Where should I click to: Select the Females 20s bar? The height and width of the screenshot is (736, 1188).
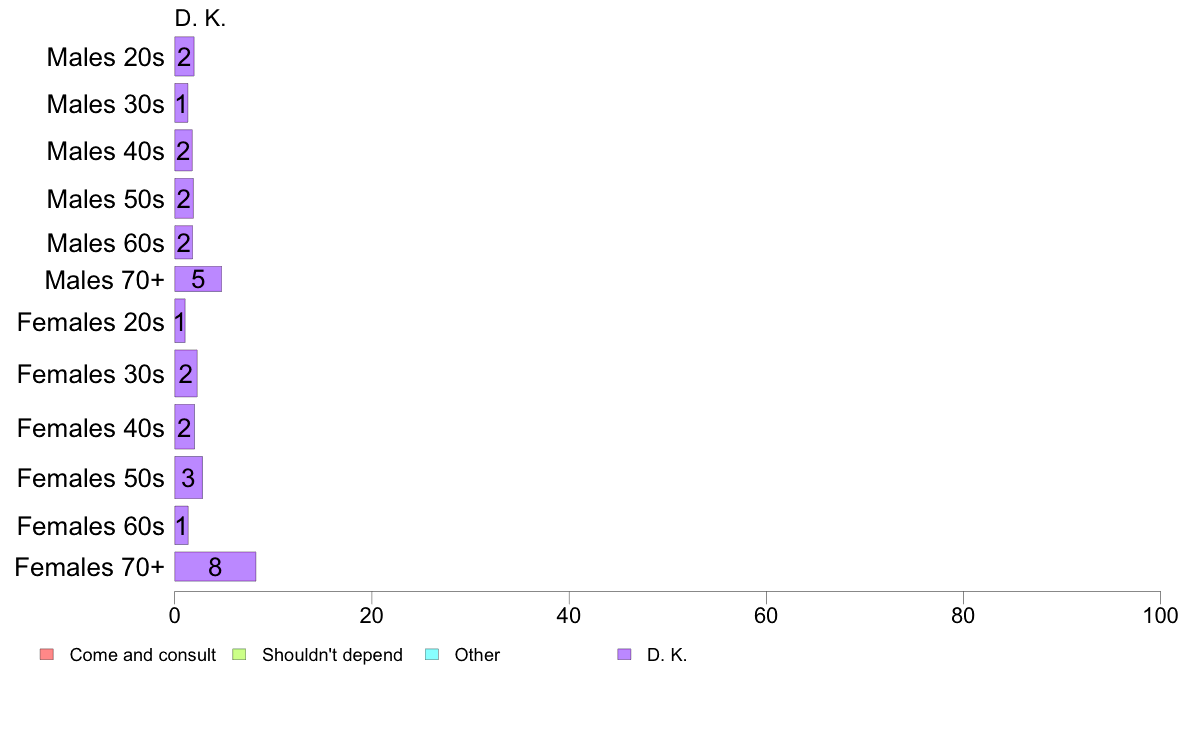coord(180,321)
